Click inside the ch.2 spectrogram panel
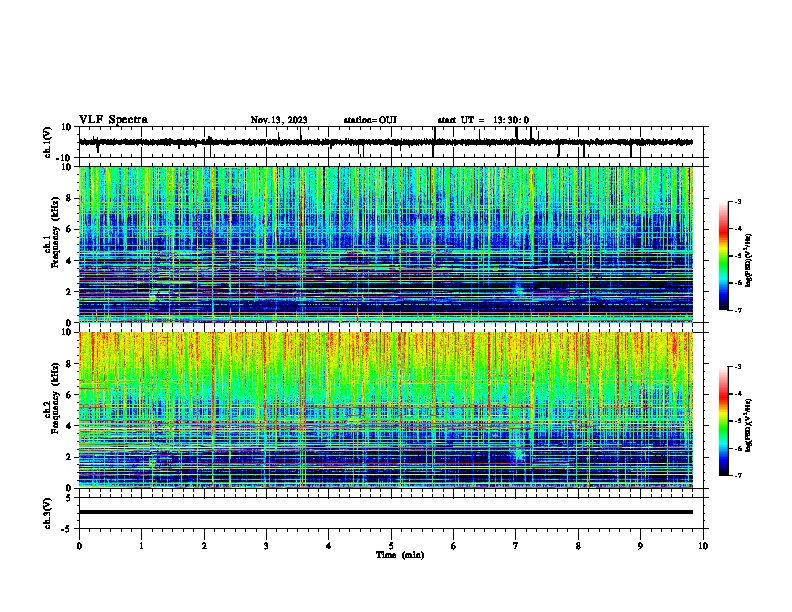The width and height of the screenshot is (792, 612). click(386, 410)
